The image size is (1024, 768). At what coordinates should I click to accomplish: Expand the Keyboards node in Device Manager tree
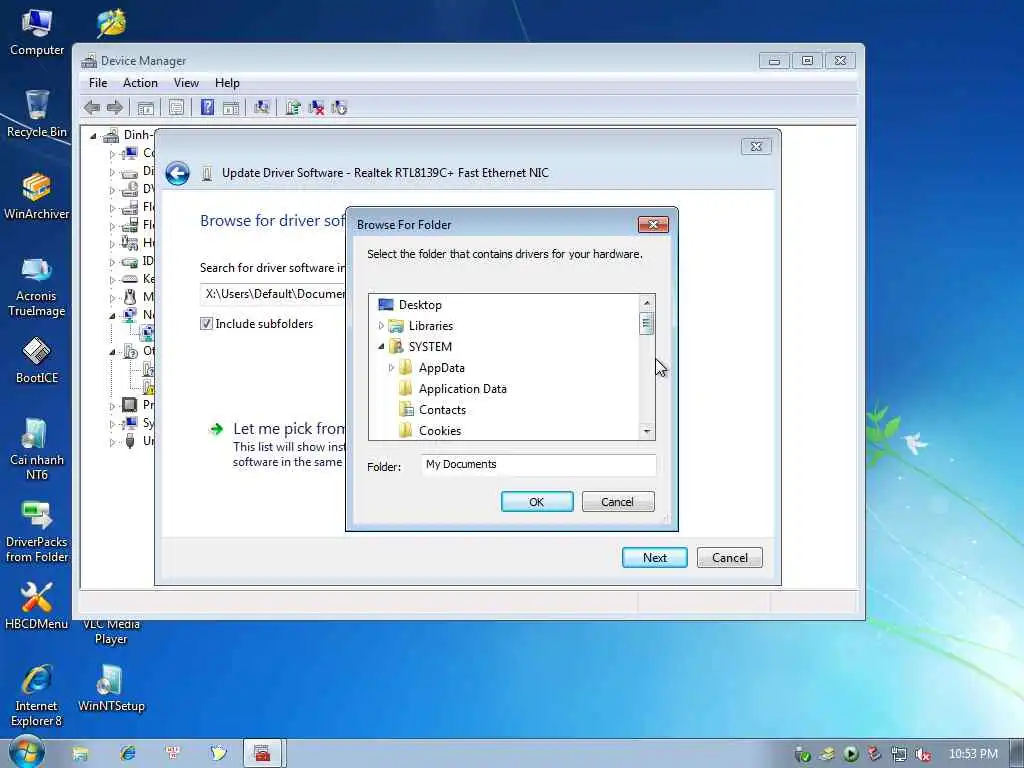(x=112, y=280)
